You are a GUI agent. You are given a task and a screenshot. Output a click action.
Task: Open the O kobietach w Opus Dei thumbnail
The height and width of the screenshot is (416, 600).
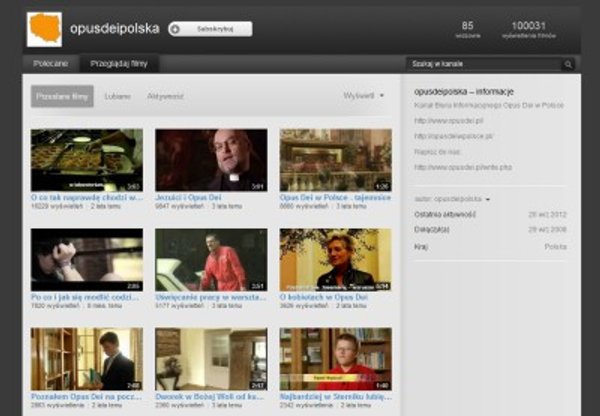pos(335,259)
